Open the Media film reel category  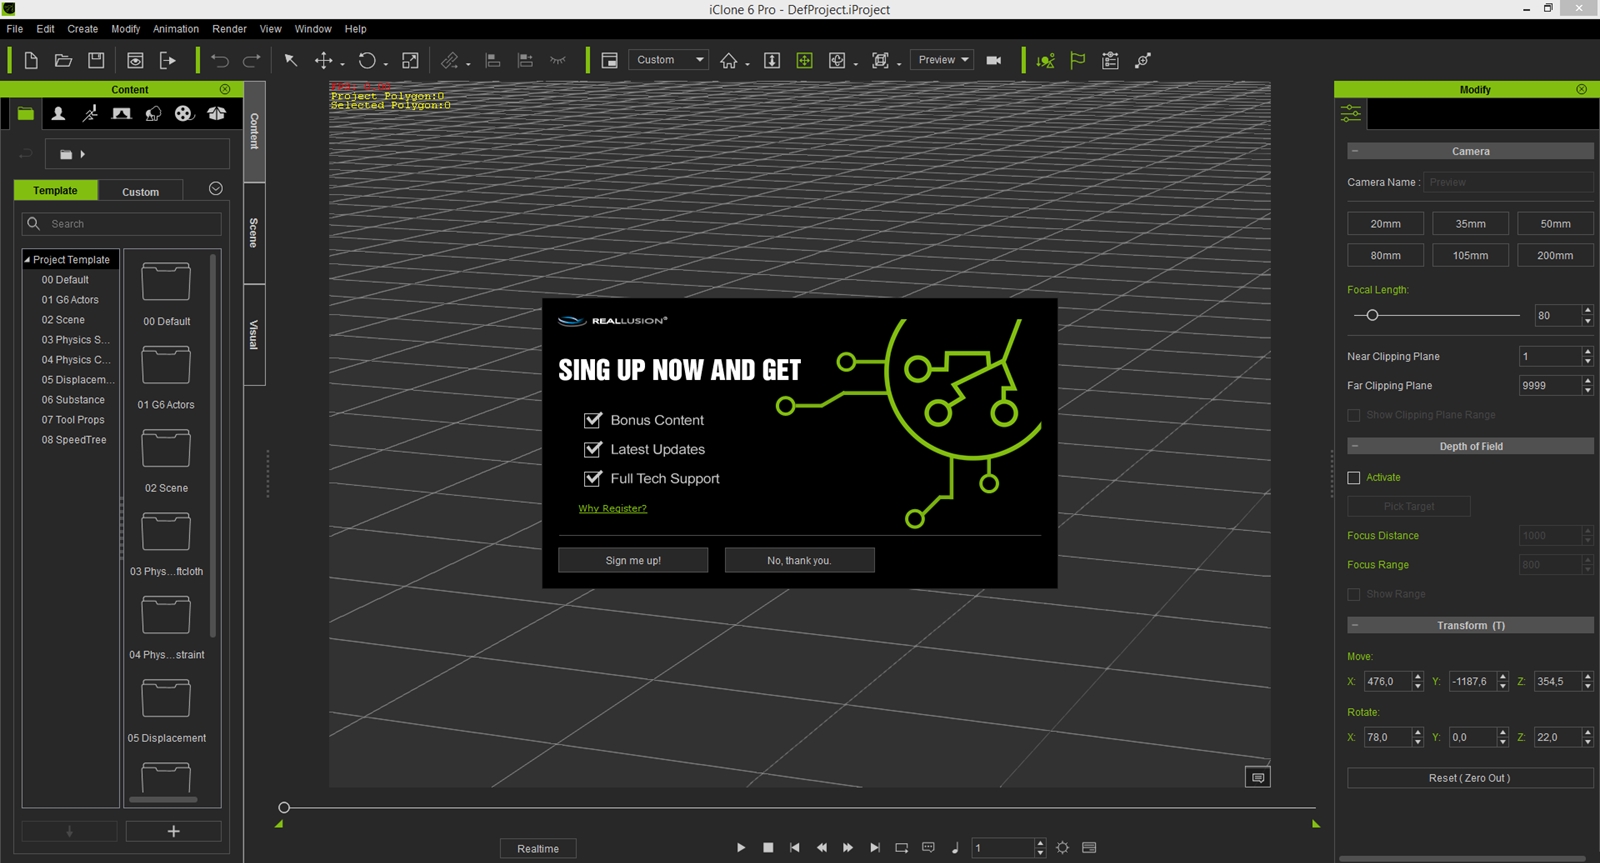tap(184, 113)
